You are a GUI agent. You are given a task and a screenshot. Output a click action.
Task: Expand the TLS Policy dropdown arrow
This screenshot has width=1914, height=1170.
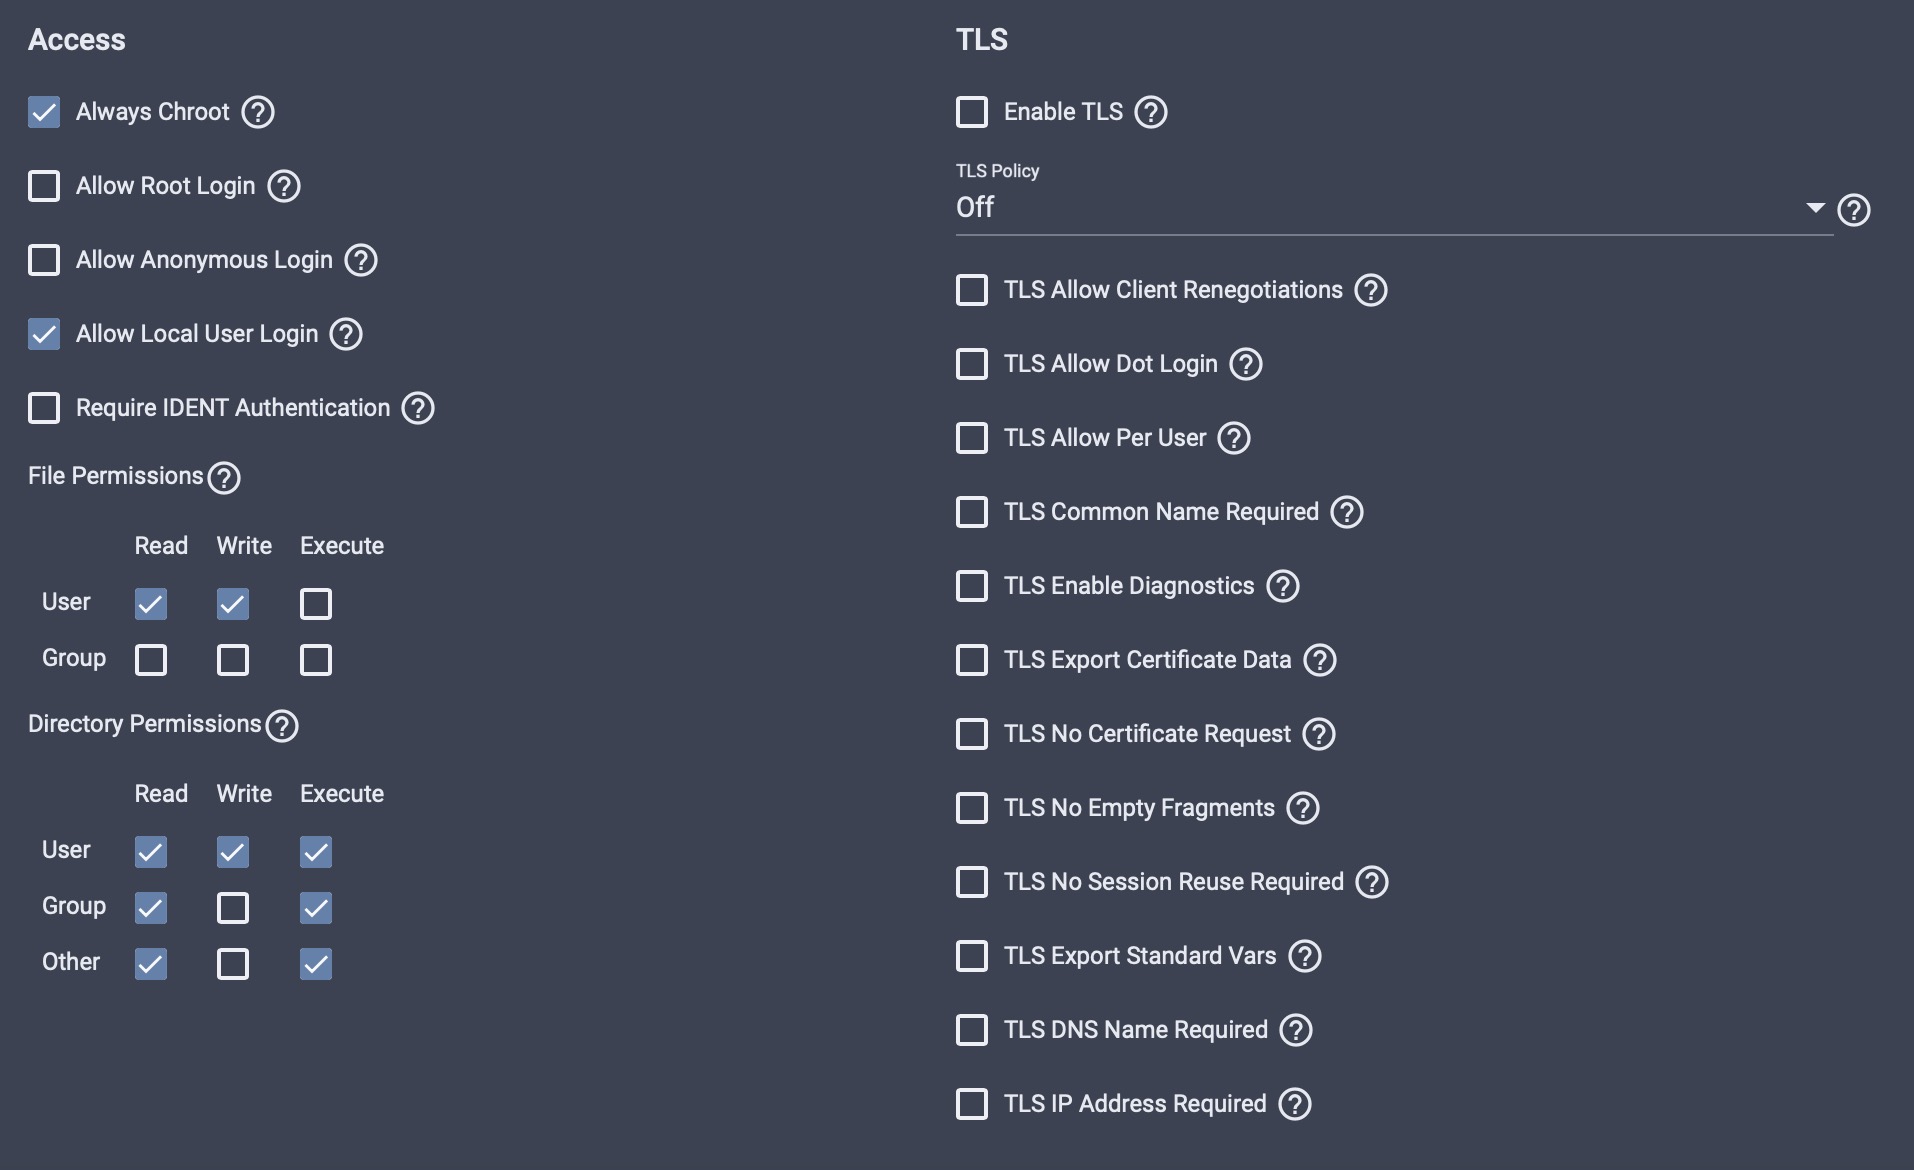pyautogui.click(x=1816, y=208)
